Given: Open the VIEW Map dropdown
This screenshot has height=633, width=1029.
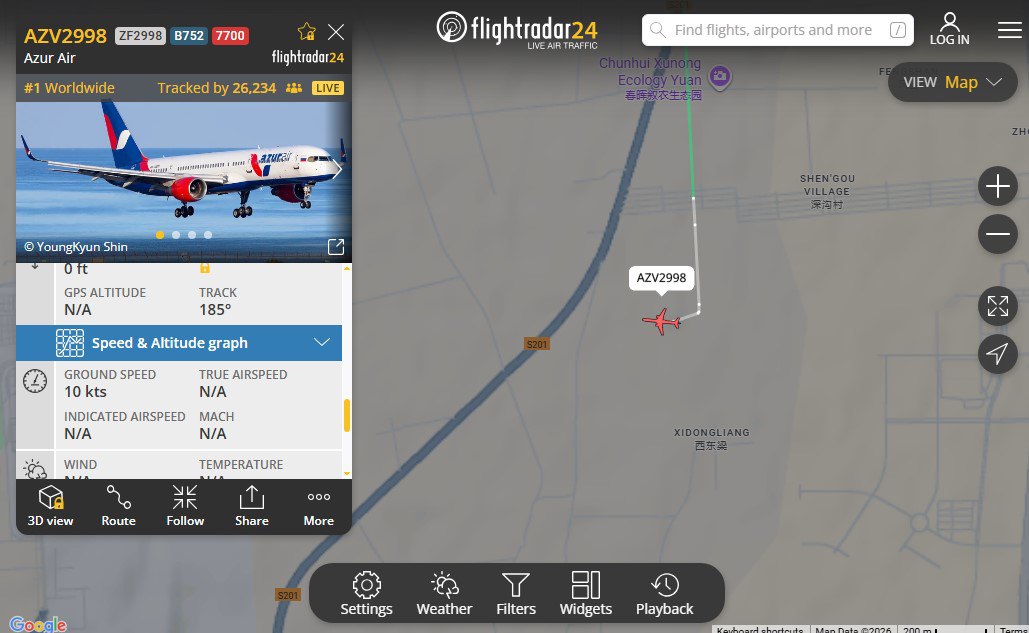Looking at the screenshot, I should [x=952, y=82].
